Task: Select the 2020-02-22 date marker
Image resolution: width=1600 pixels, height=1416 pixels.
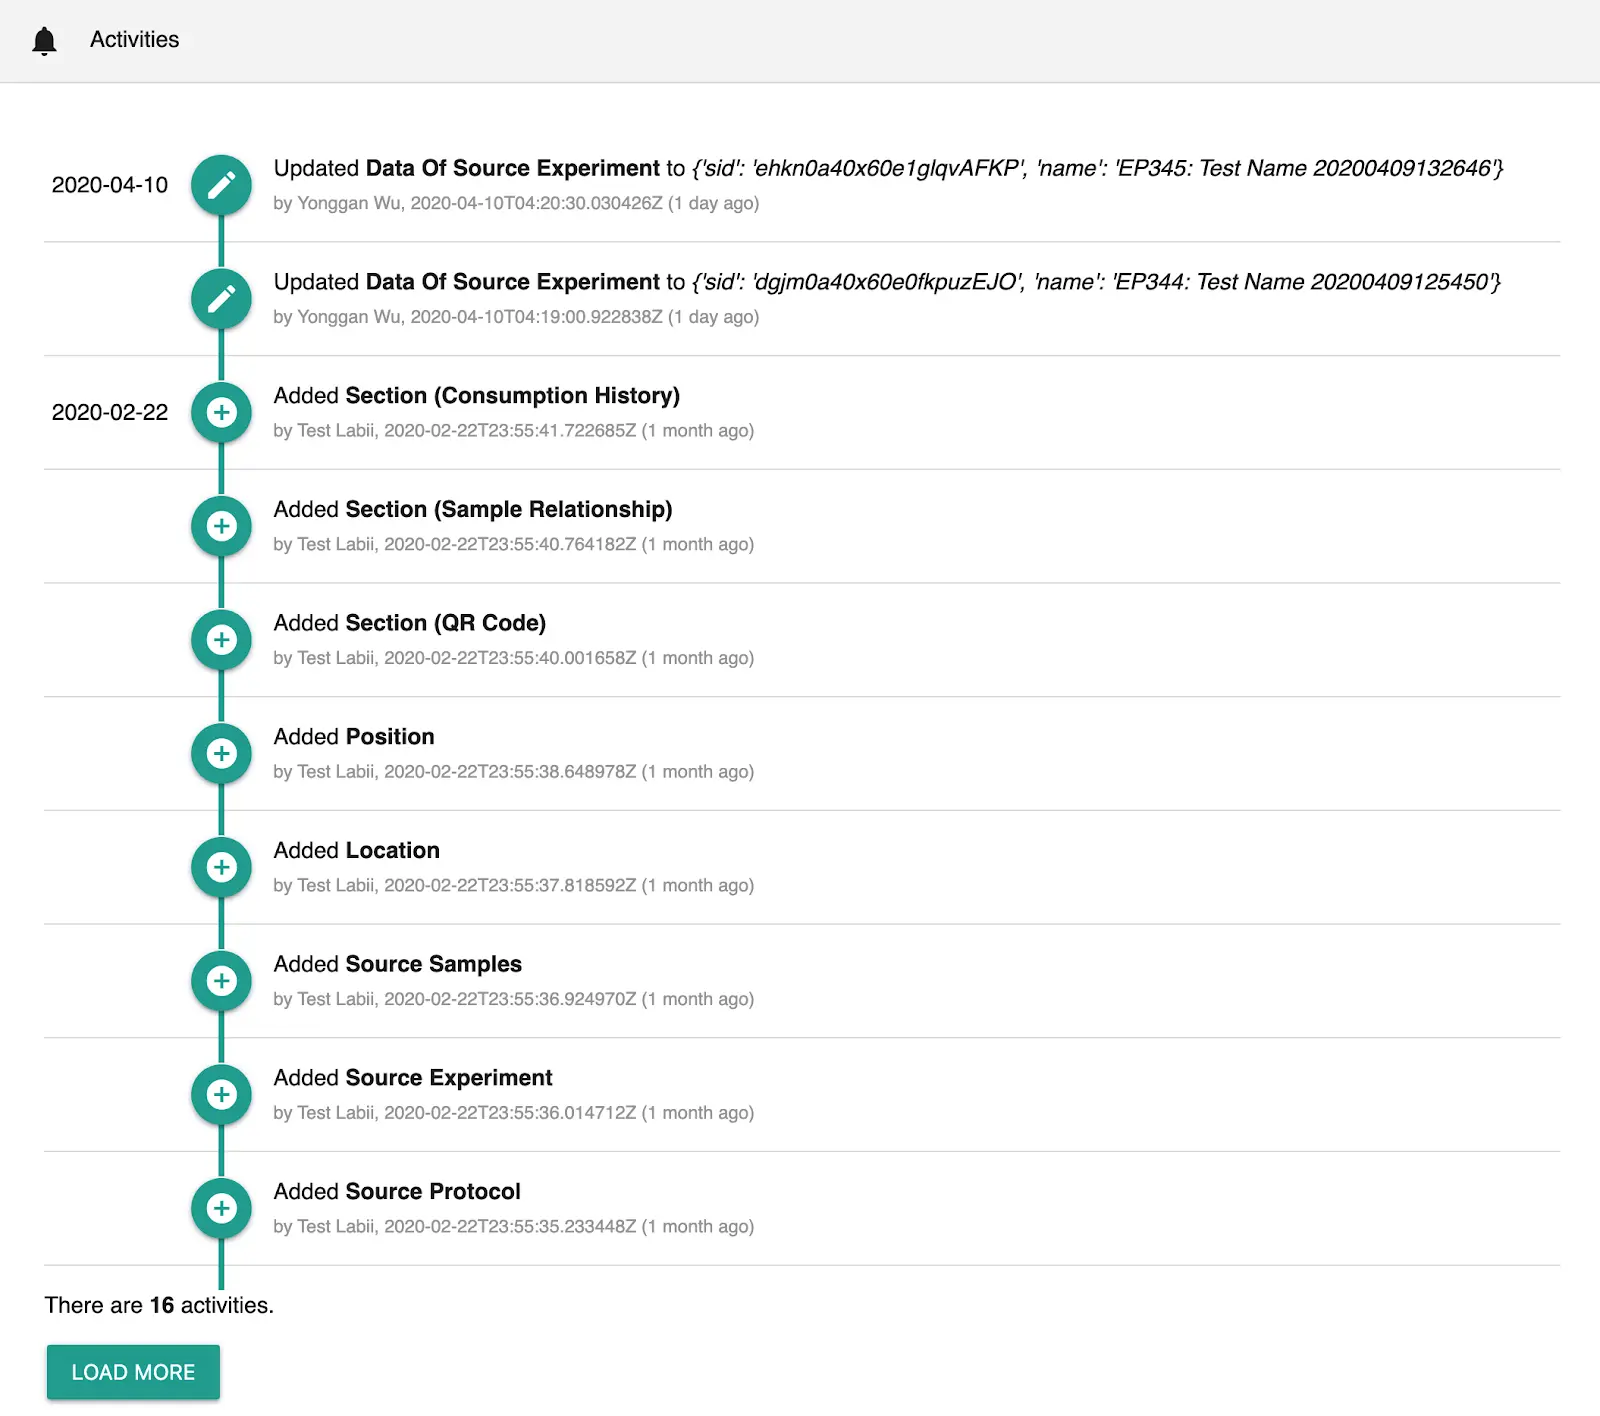Action: pyautogui.click(x=110, y=412)
